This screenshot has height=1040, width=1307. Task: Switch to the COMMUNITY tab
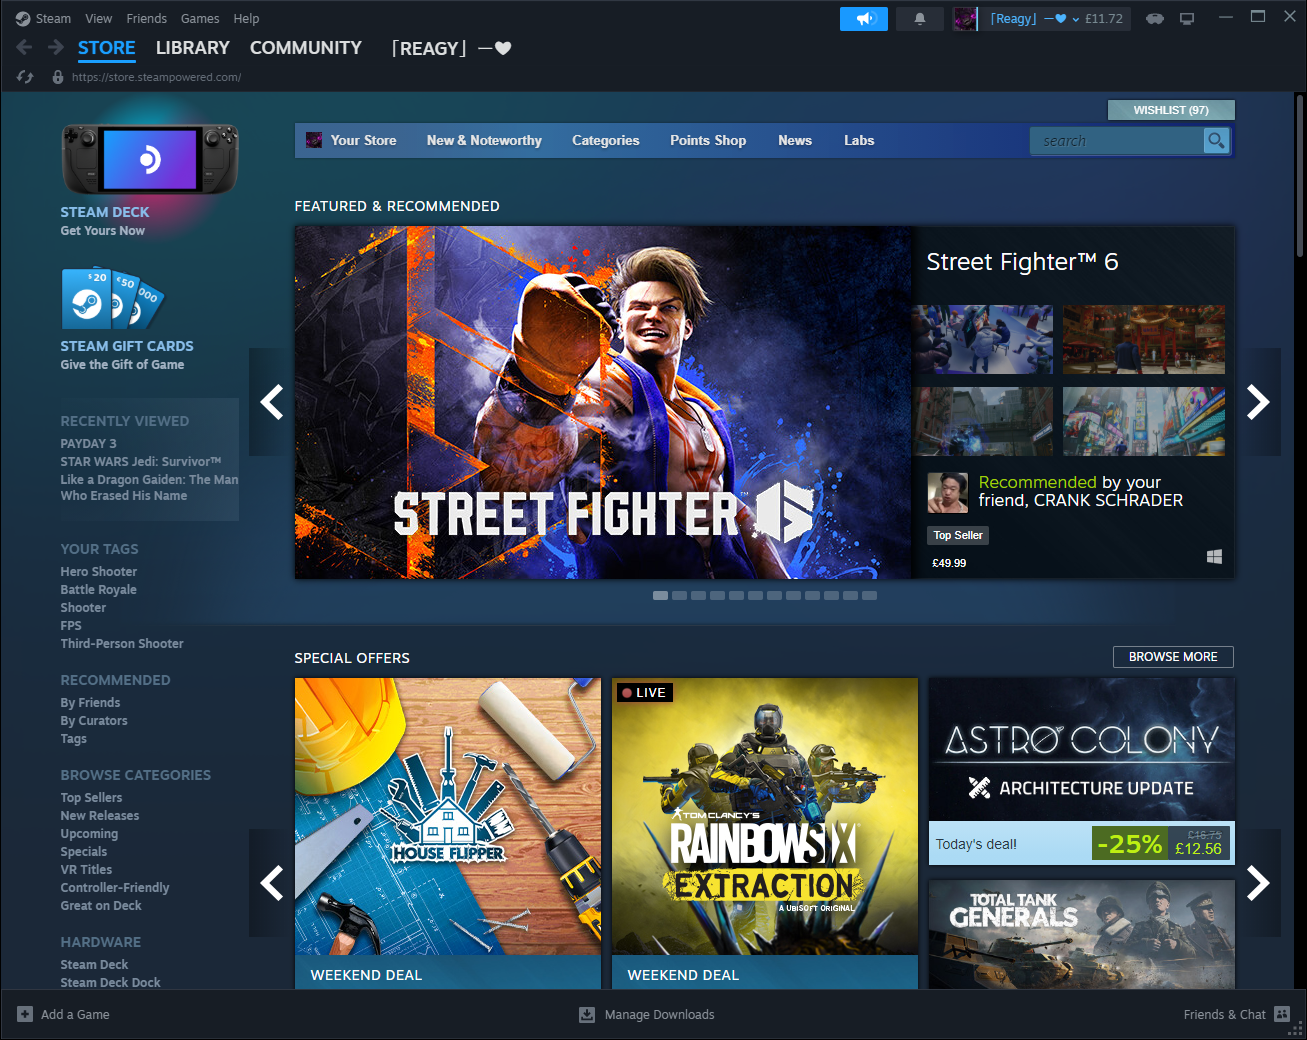305,48
